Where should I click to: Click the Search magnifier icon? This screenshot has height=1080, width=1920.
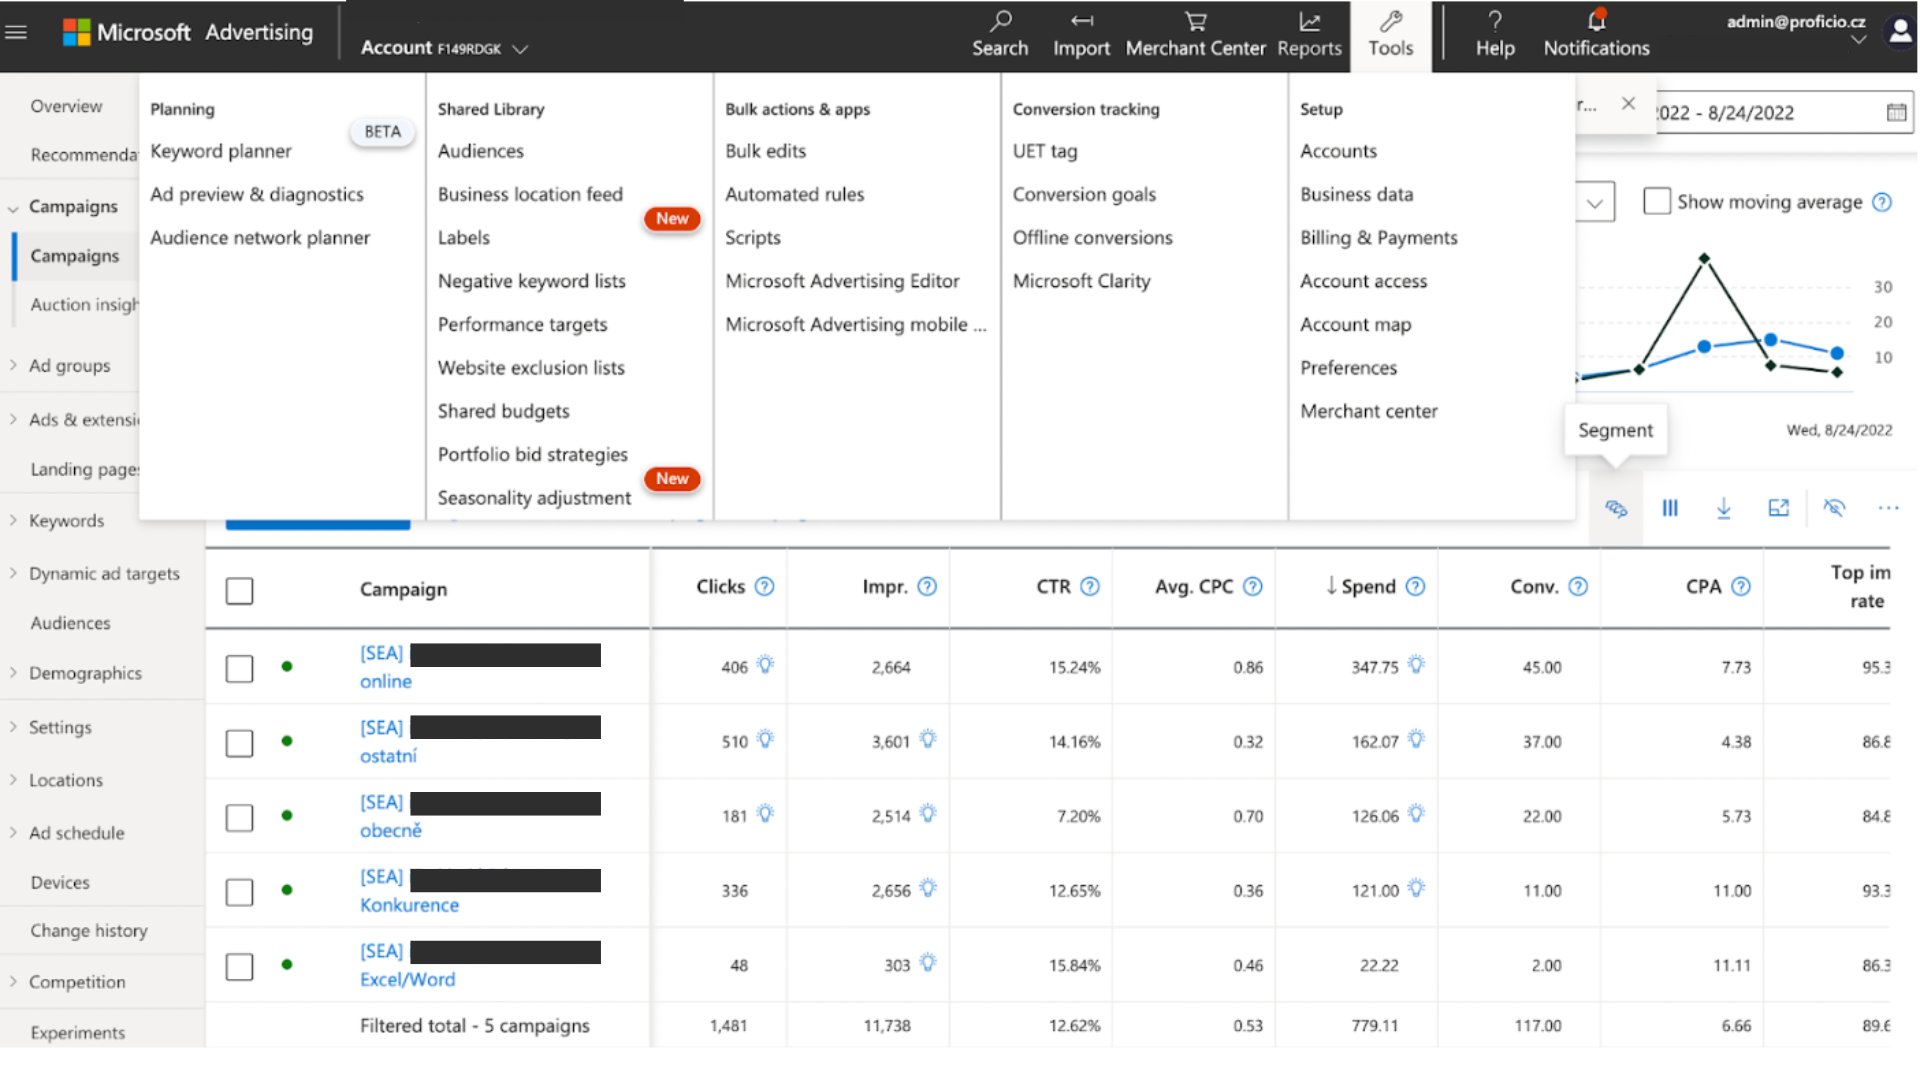tap(1000, 21)
